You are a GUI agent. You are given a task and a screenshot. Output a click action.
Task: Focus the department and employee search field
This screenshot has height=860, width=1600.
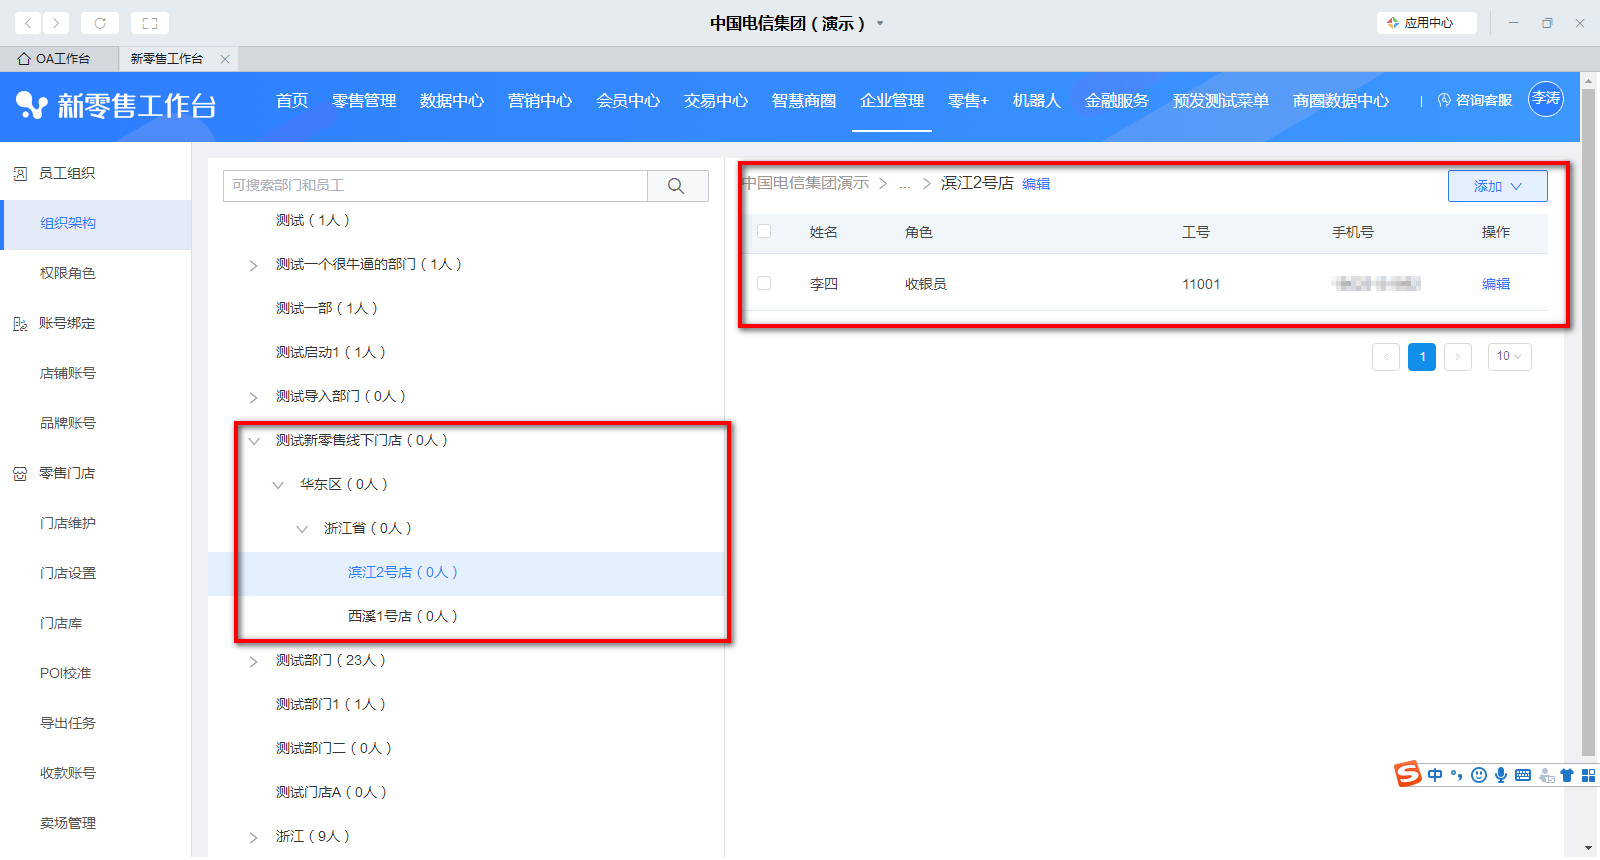[435, 186]
